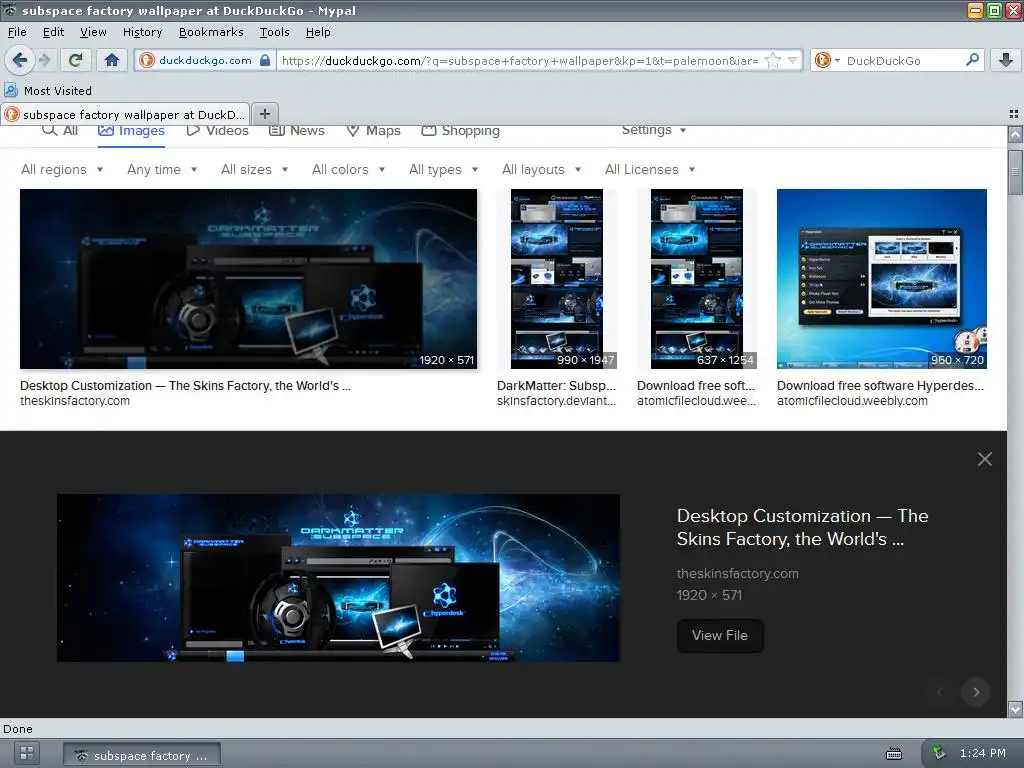The height and width of the screenshot is (768, 1024).
Task: Reload the current page
Action: (x=76, y=60)
